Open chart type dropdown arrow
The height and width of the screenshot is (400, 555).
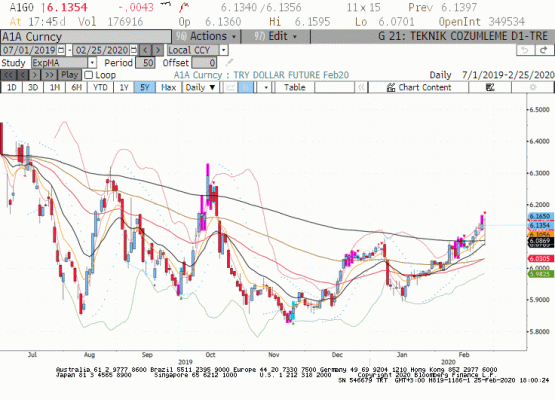[x=265, y=87]
